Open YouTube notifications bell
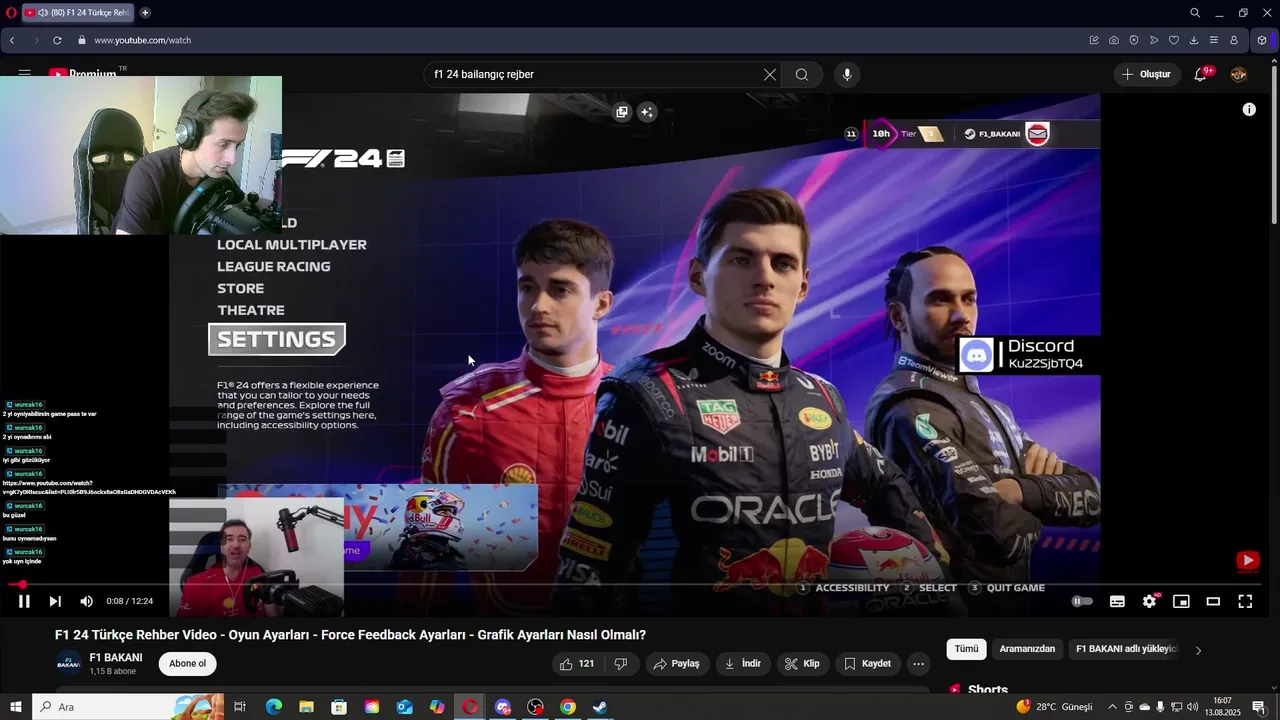Viewport: 1280px width, 720px height. coord(1200,74)
